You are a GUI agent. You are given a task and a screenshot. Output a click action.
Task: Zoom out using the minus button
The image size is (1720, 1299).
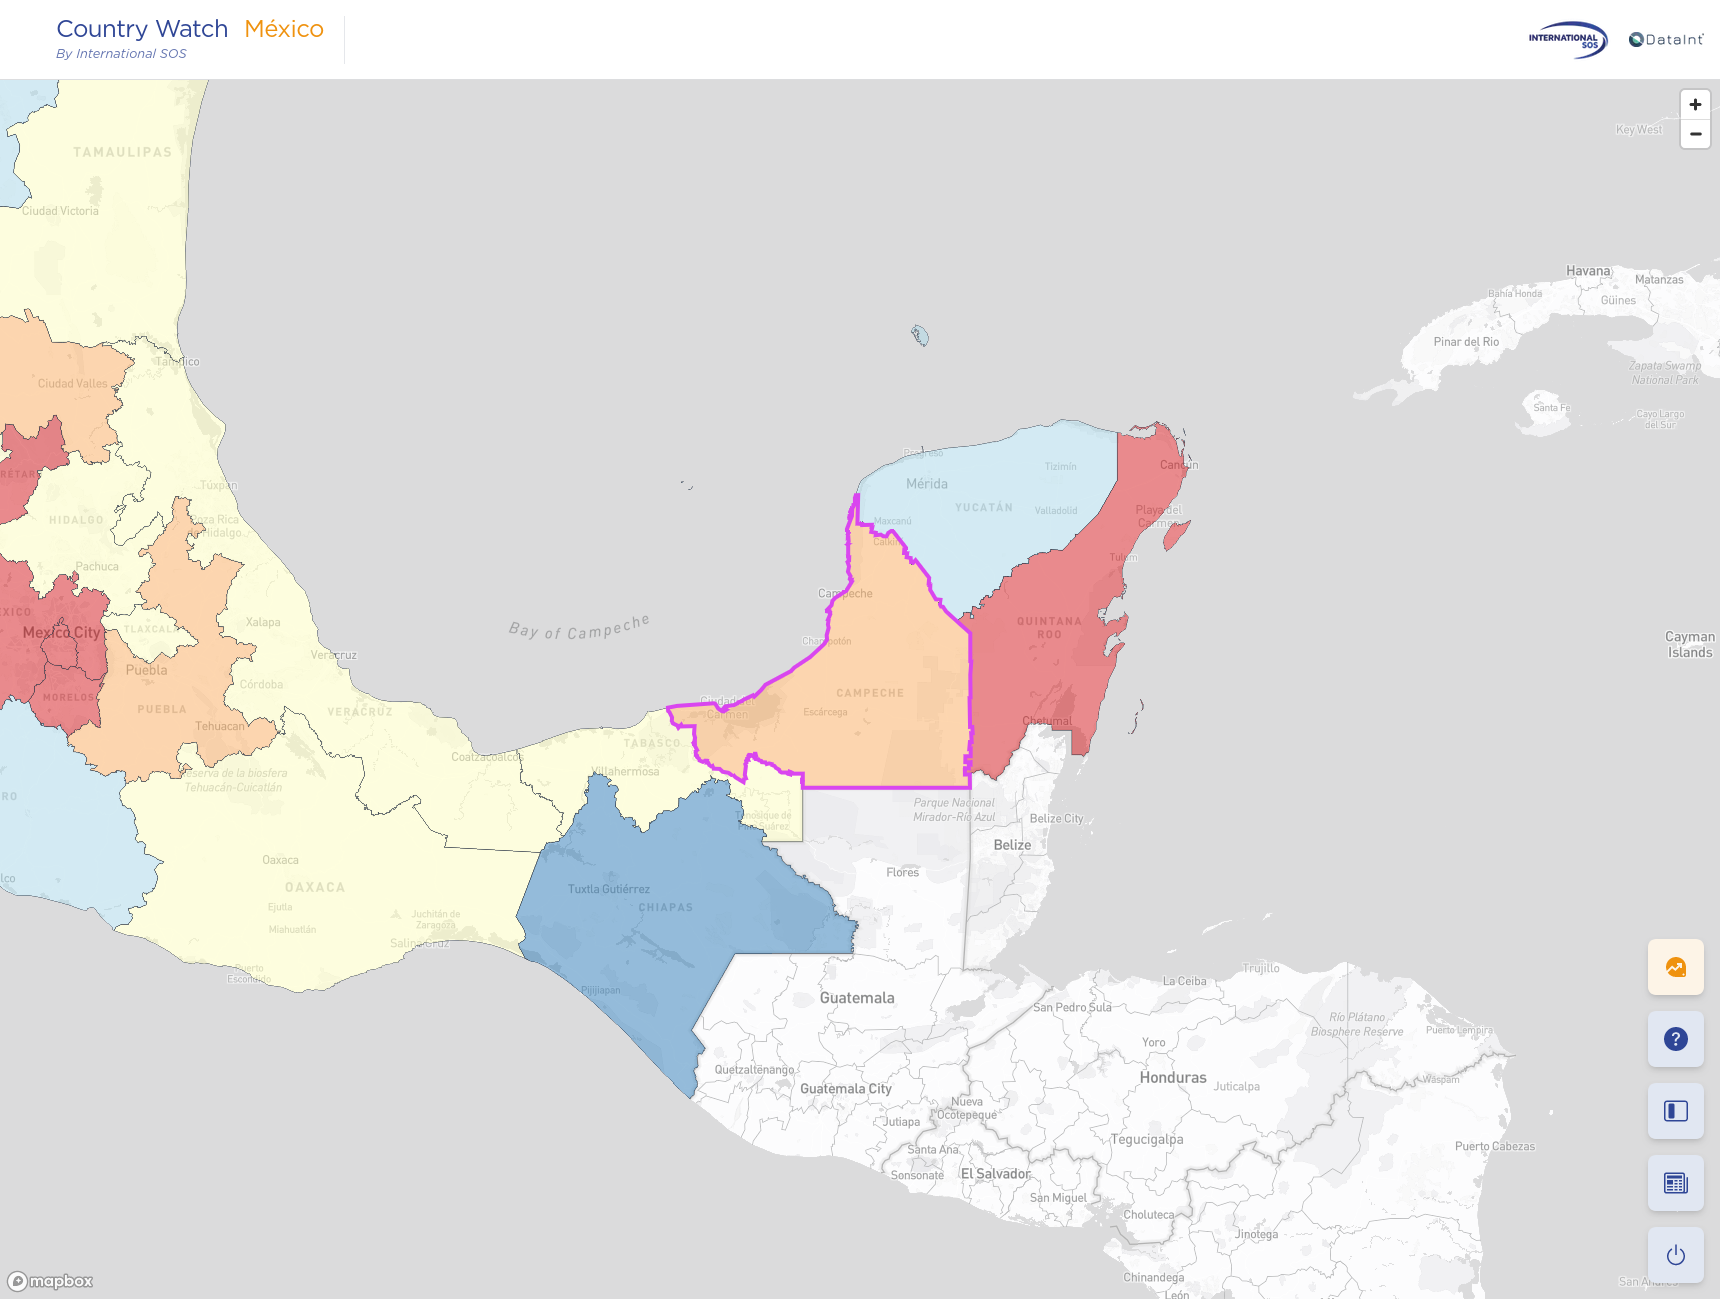point(1695,133)
